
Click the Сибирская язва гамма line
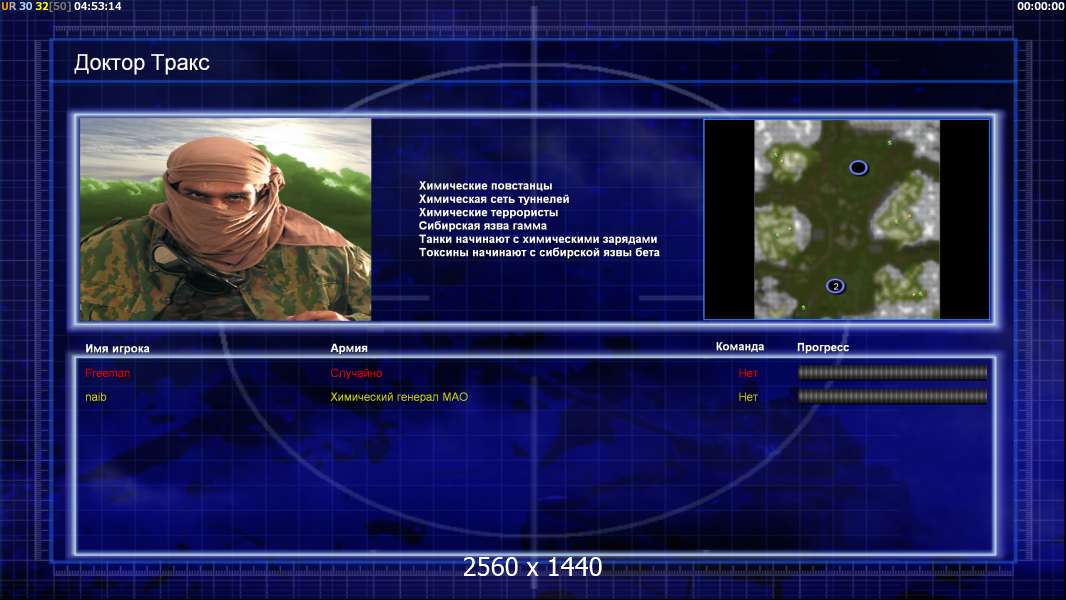tap(483, 226)
